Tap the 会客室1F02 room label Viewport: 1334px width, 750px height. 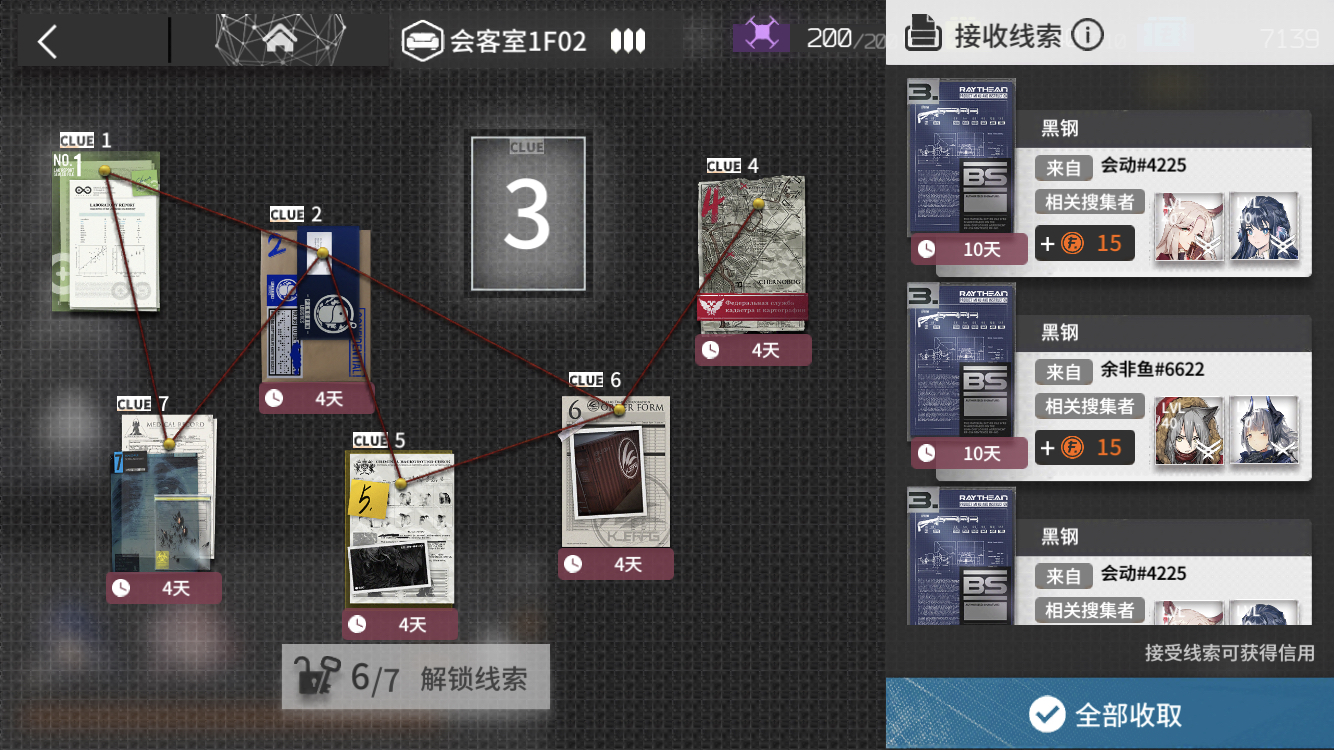pyautogui.click(x=518, y=41)
